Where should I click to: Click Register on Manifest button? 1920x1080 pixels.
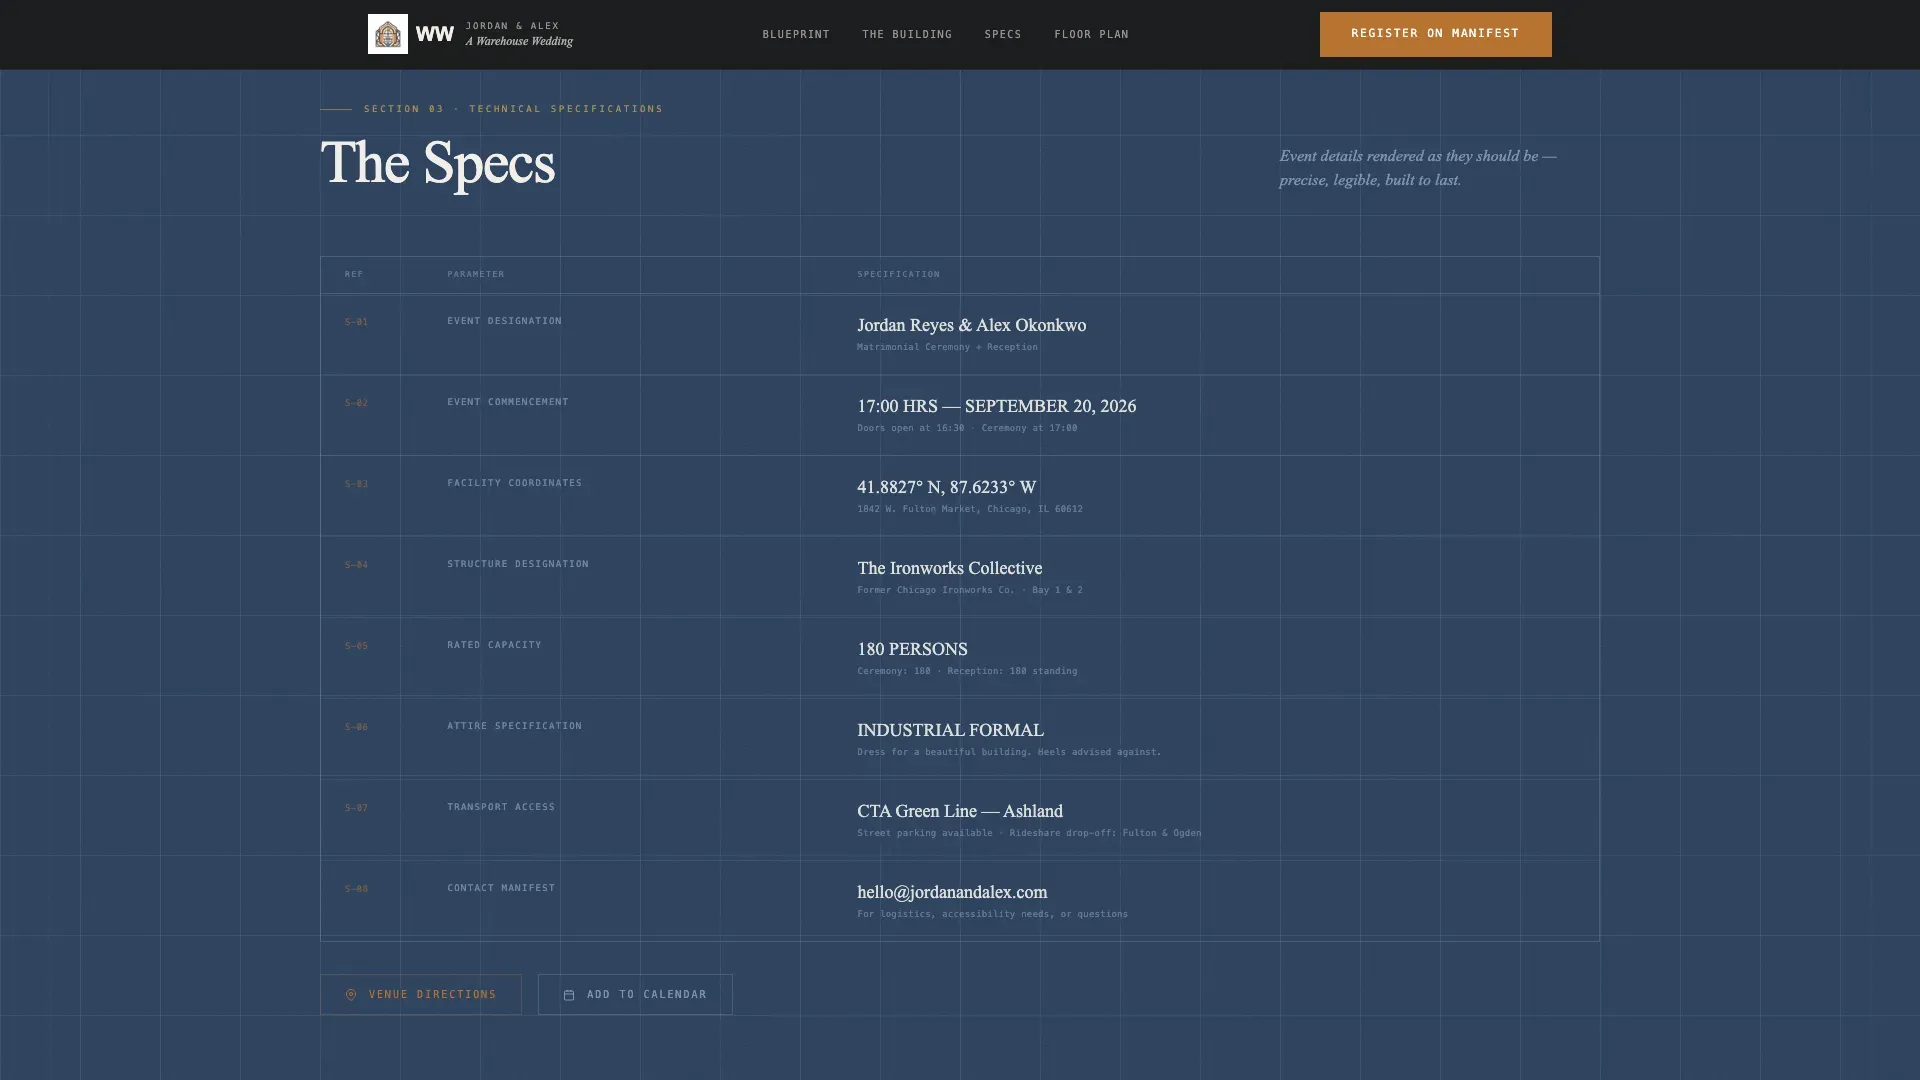pos(1435,34)
